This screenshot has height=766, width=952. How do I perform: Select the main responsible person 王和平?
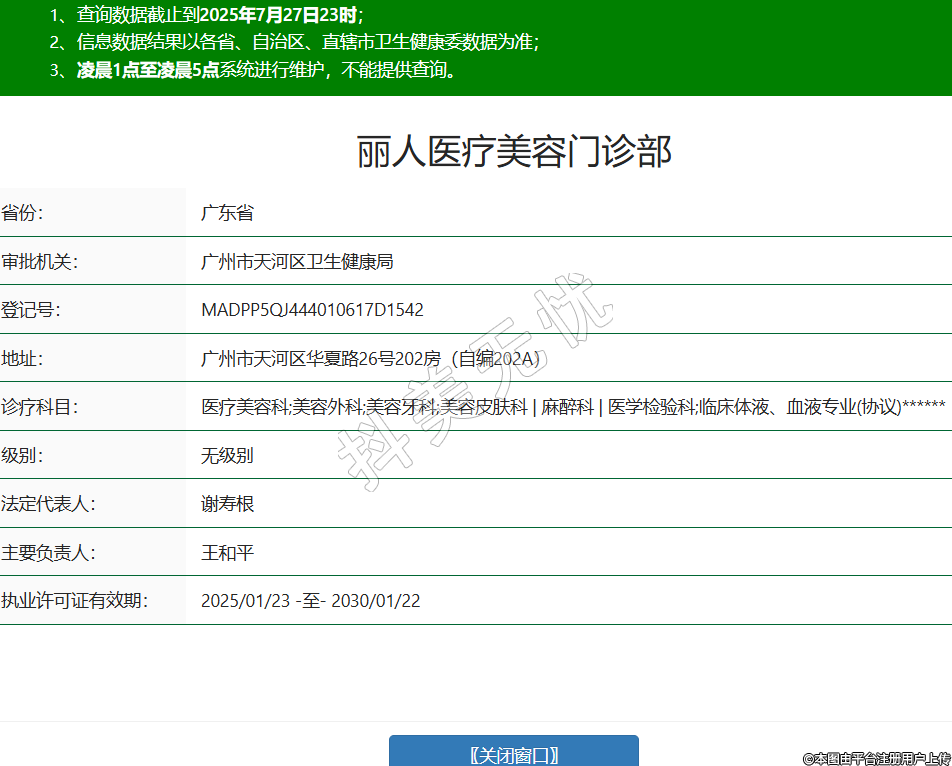coord(227,553)
